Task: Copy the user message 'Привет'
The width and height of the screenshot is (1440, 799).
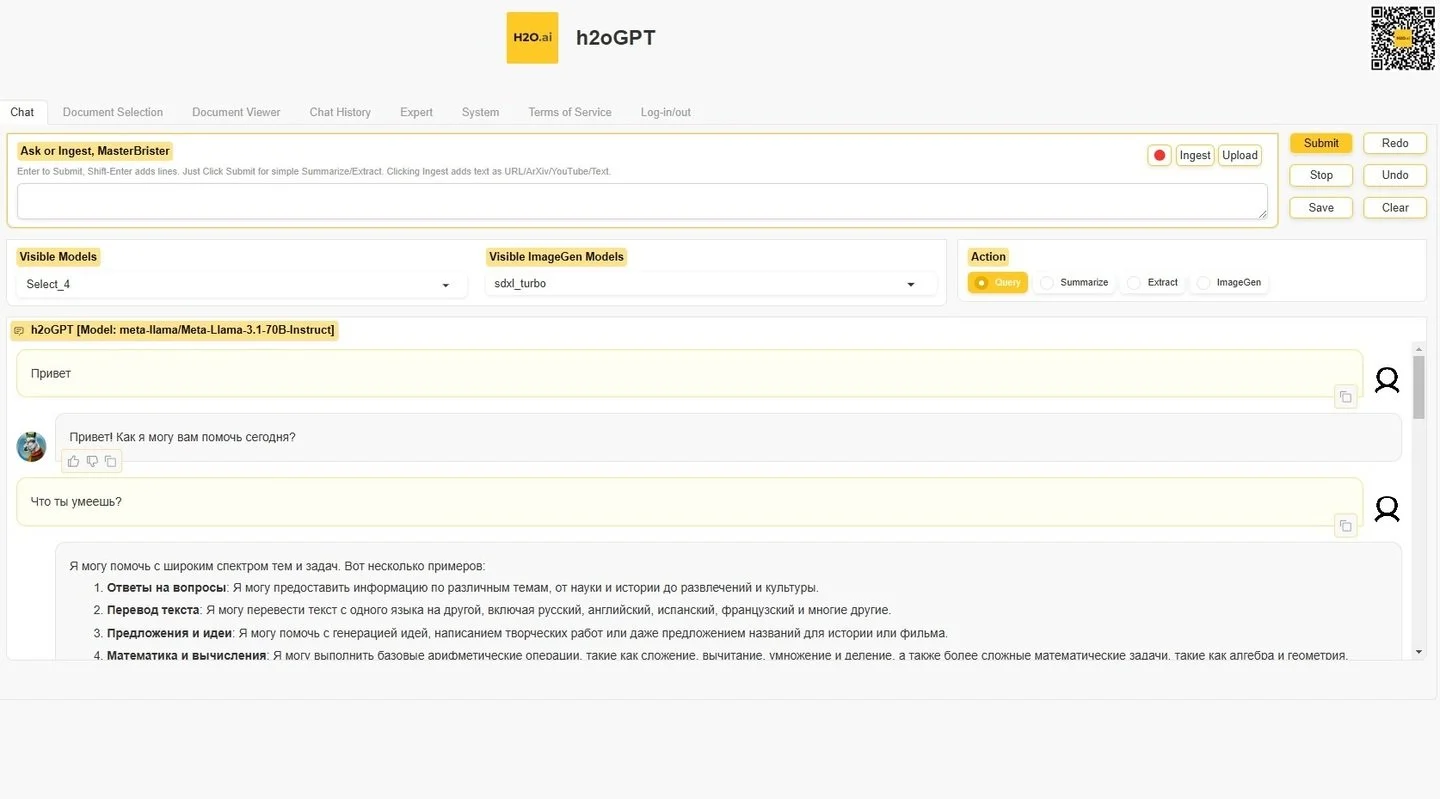Action: tap(1346, 397)
